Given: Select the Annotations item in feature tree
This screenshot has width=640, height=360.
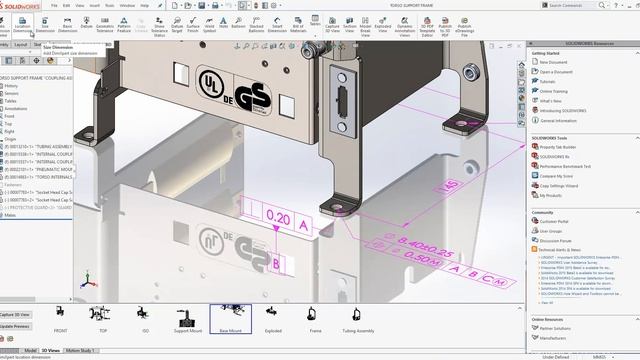Looking at the screenshot, I should (16, 109).
